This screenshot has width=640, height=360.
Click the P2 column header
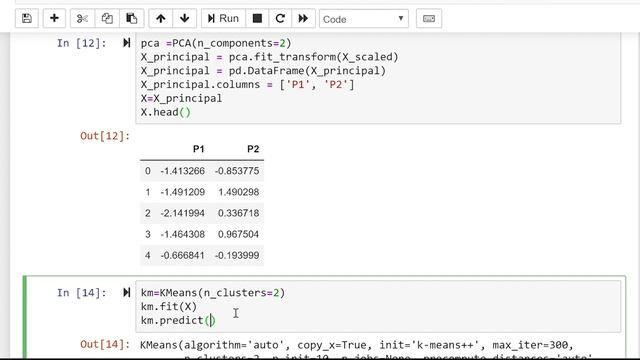[253, 149]
